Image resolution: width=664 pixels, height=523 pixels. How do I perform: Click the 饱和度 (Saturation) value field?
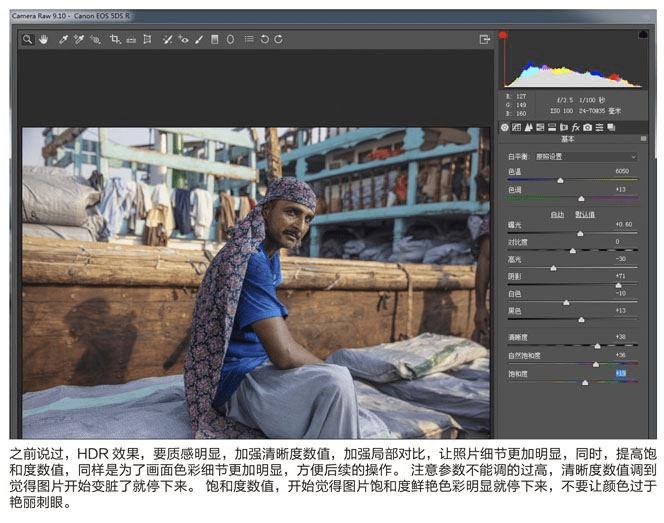[620, 373]
